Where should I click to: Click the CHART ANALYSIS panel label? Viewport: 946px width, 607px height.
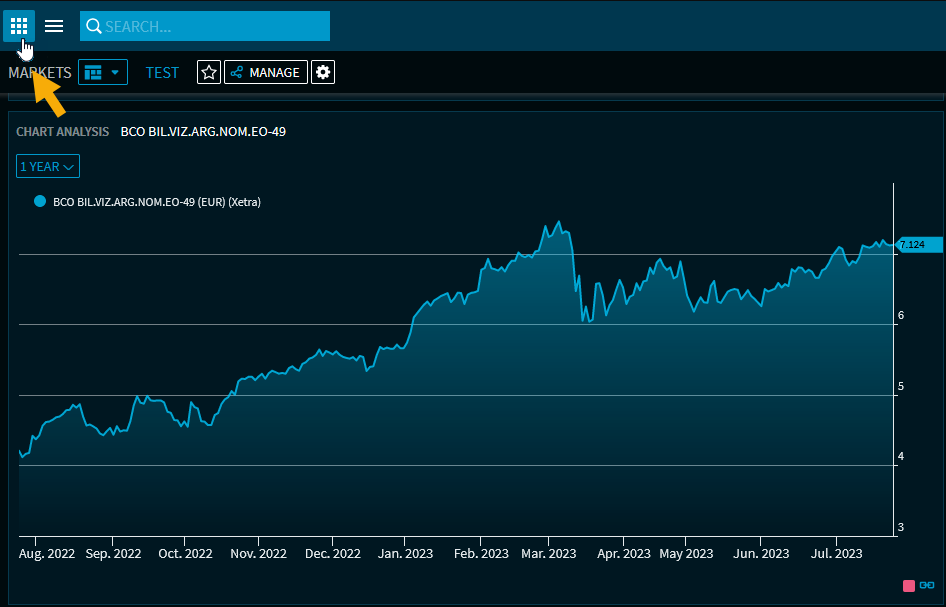[62, 131]
